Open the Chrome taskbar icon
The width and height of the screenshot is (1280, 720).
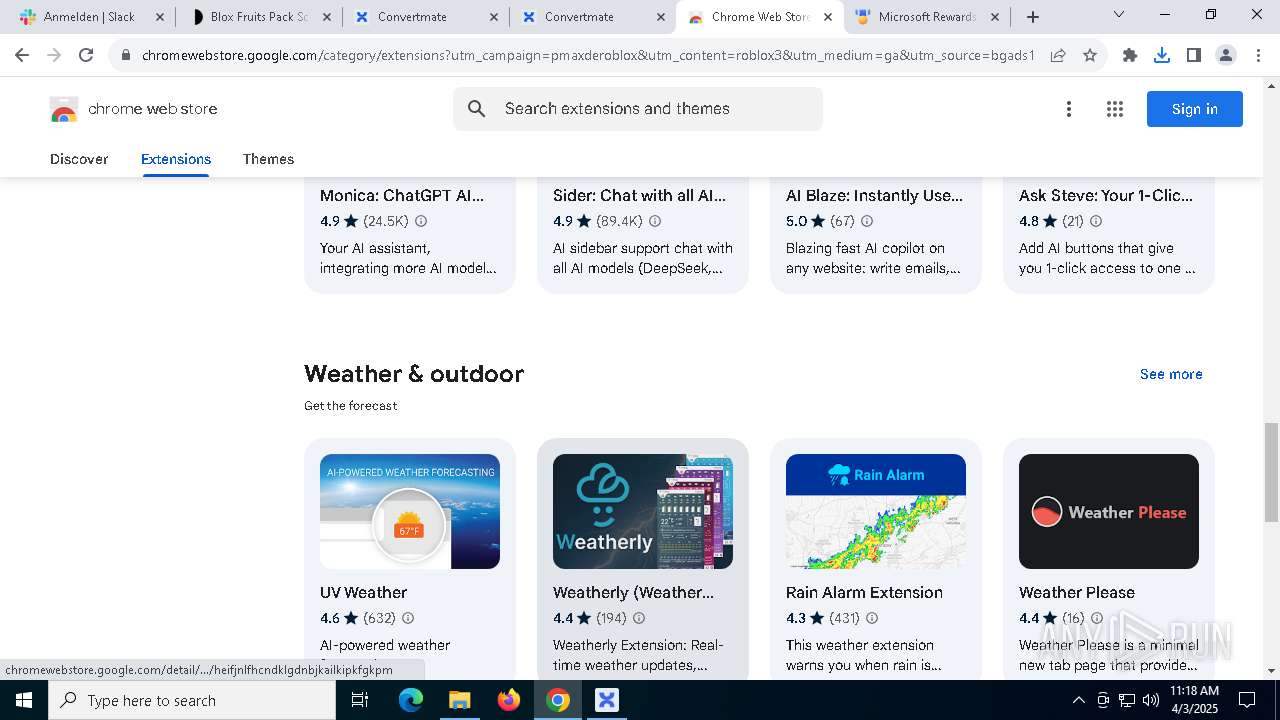pos(558,700)
